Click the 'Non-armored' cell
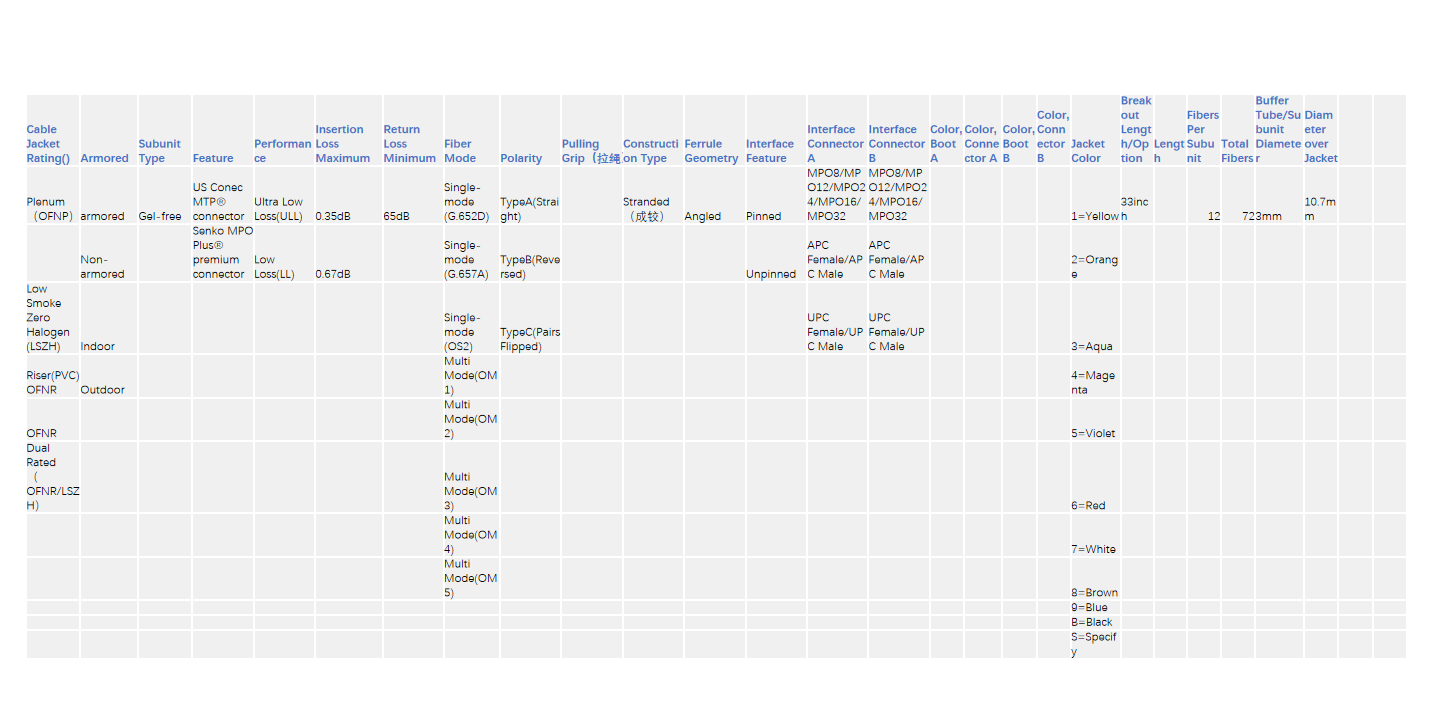This screenshot has height=728, width=1433. (108, 253)
